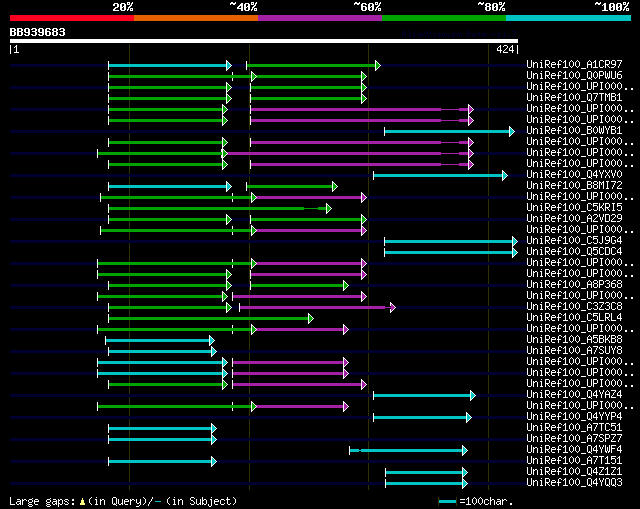Open the UniRef100_B8MI72 subject label

(574, 185)
